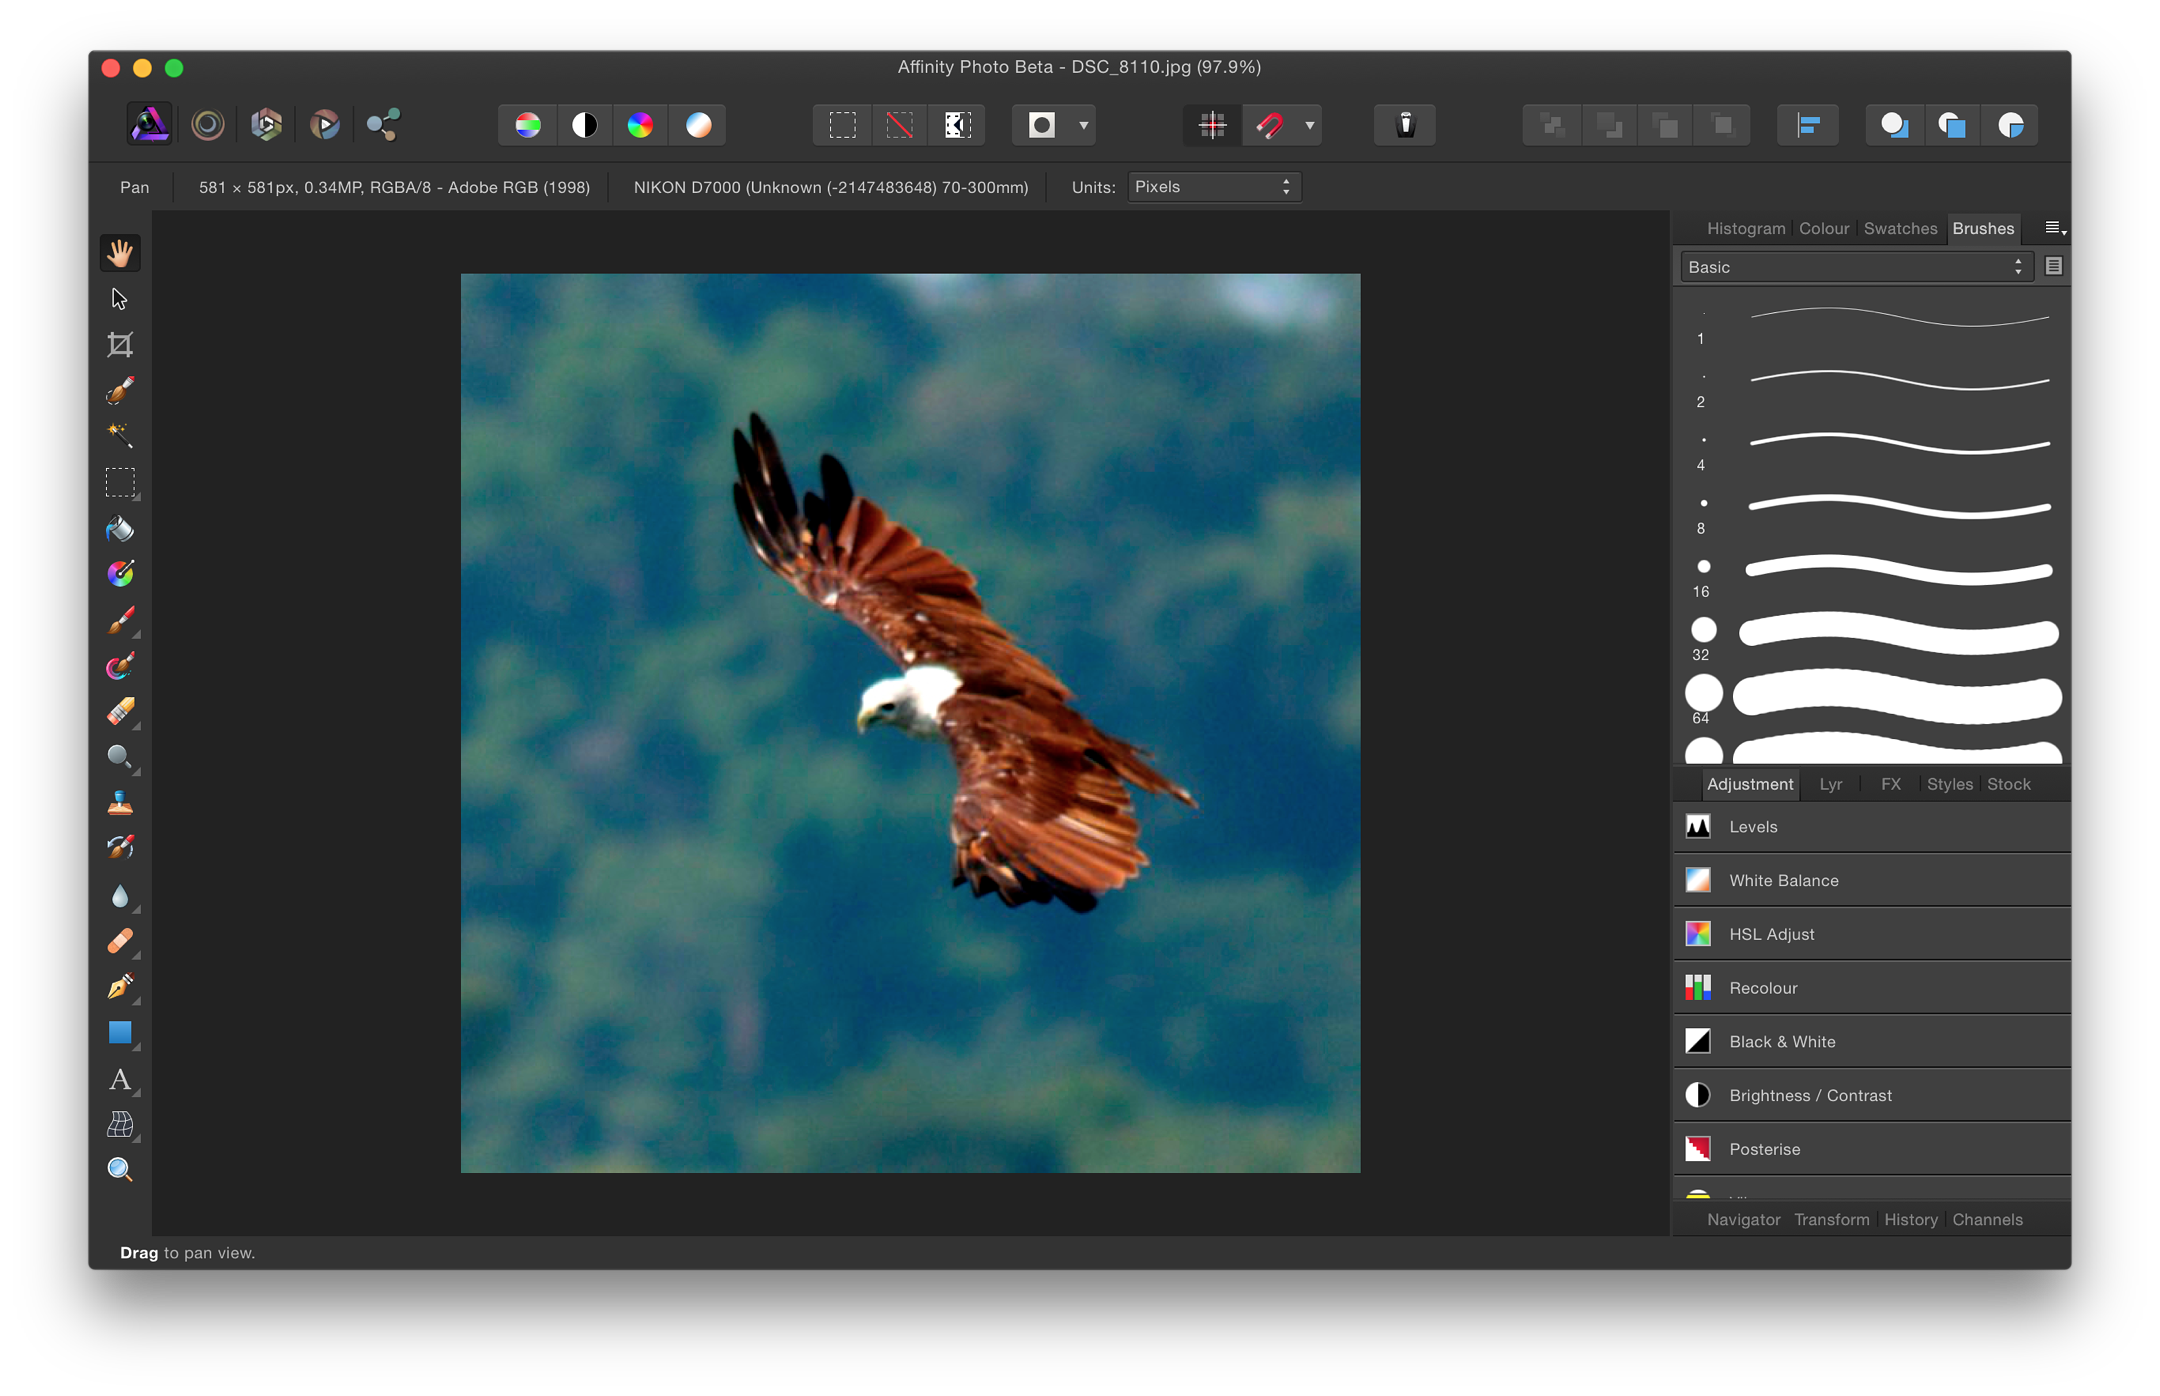
Task: Switch to Export Persona
Action: pyautogui.click(x=383, y=124)
